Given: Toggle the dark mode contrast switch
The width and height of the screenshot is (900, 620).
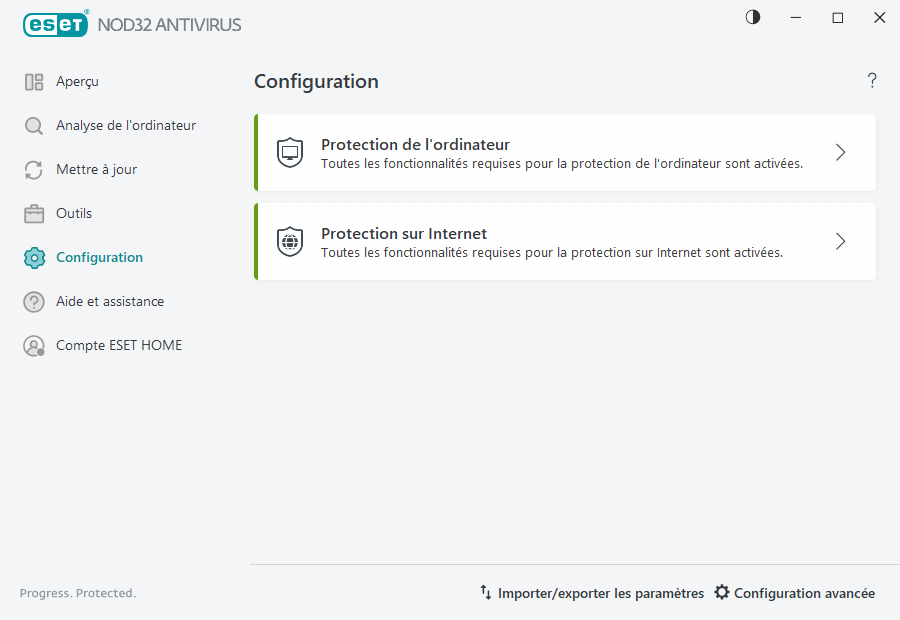Looking at the screenshot, I should tap(752, 17).
